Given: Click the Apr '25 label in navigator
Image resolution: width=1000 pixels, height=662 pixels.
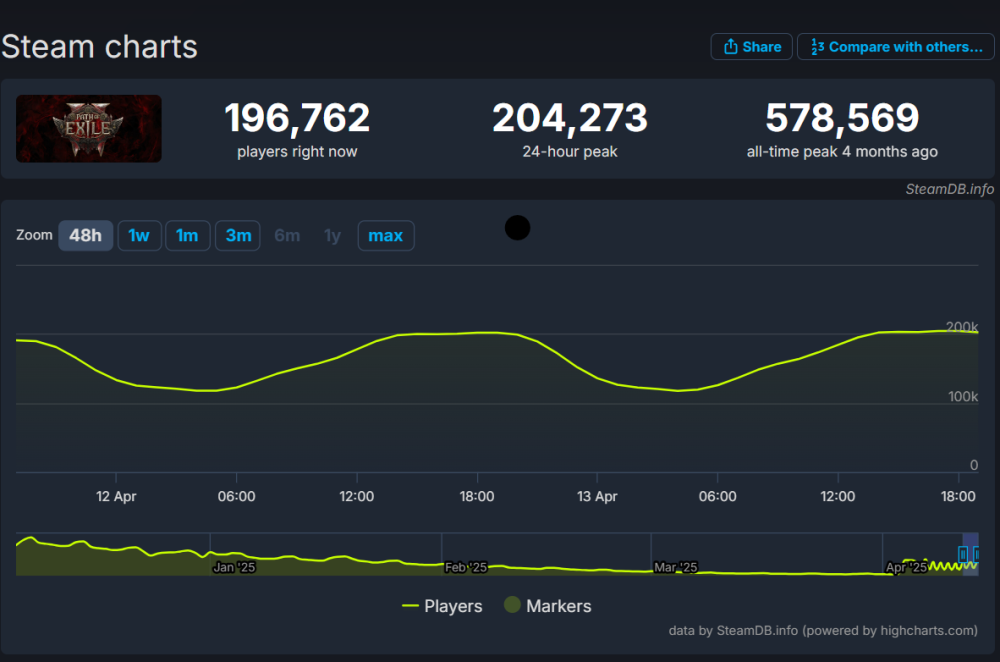Looking at the screenshot, I should [x=906, y=567].
